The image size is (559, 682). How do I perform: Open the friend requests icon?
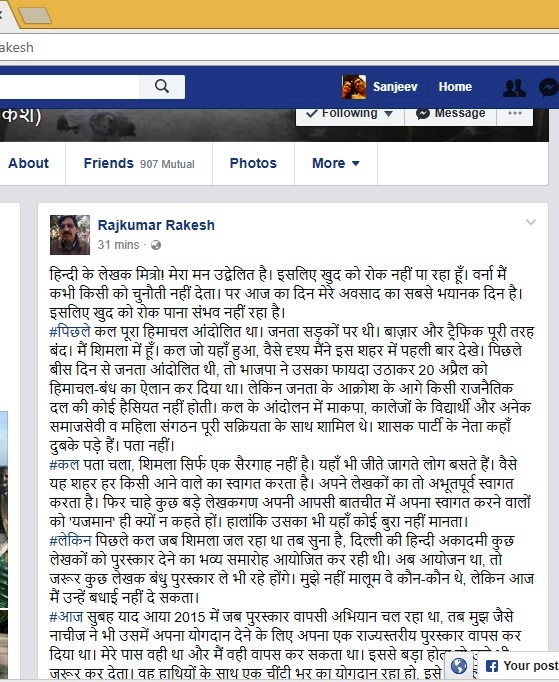point(514,87)
